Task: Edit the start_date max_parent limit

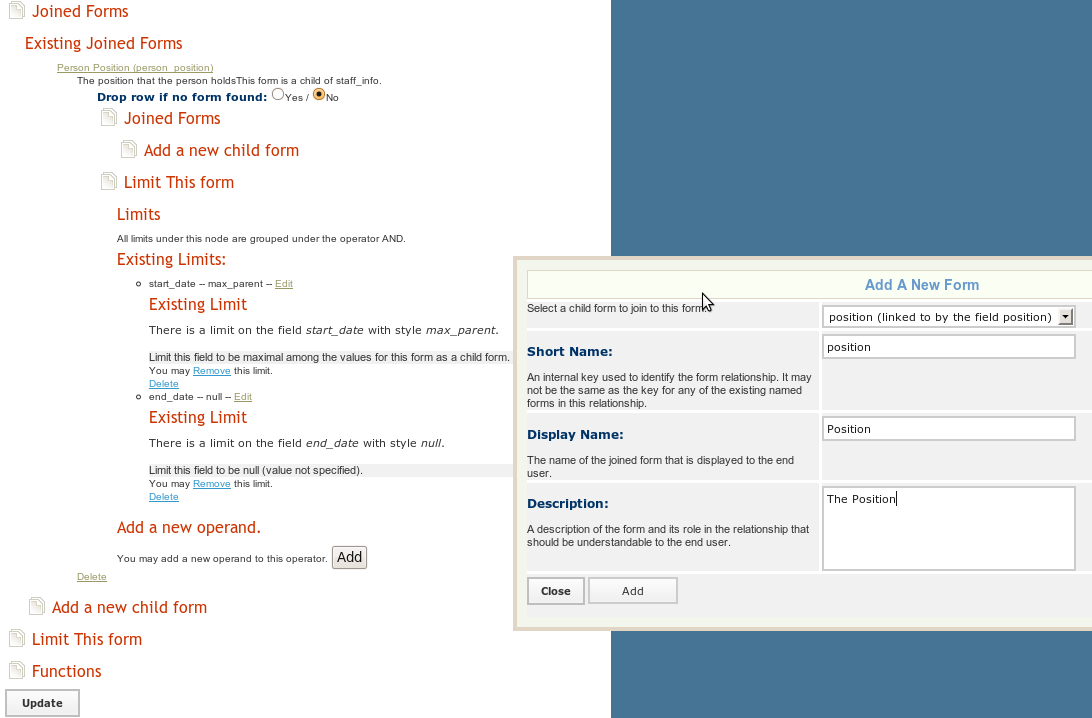Action: tap(284, 283)
